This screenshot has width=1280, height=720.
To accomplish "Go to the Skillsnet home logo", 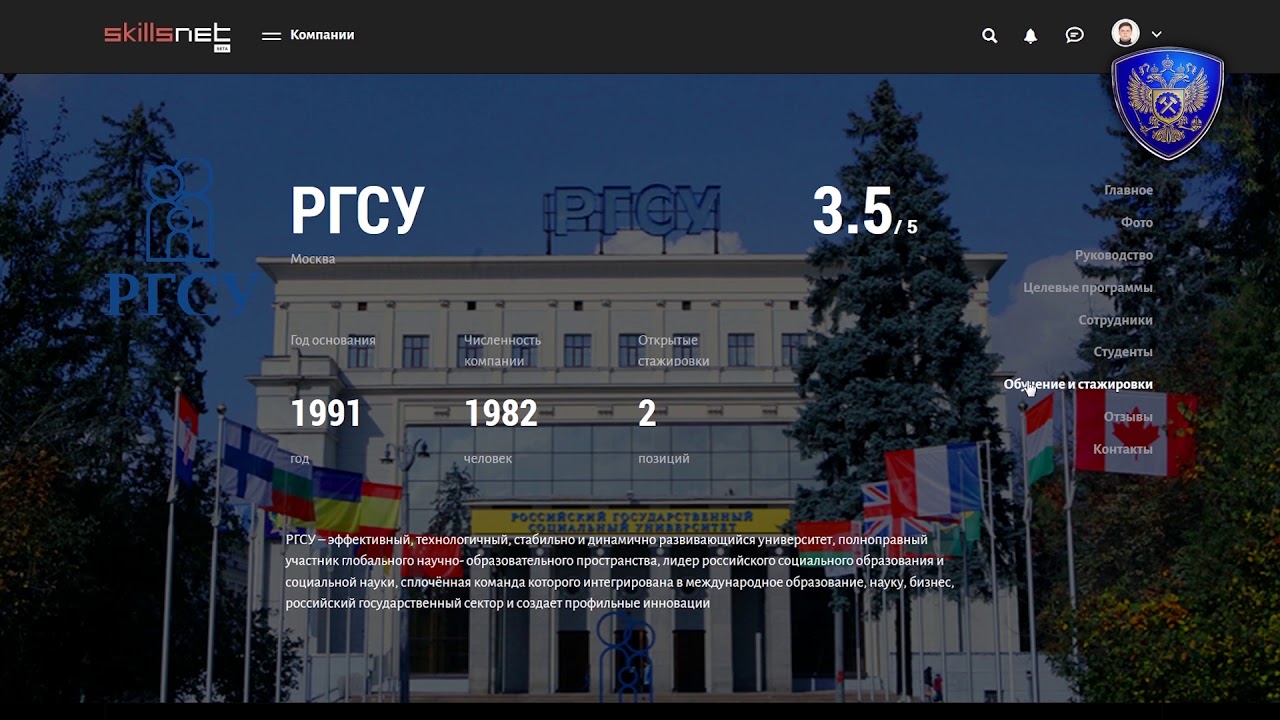I will click(167, 36).
